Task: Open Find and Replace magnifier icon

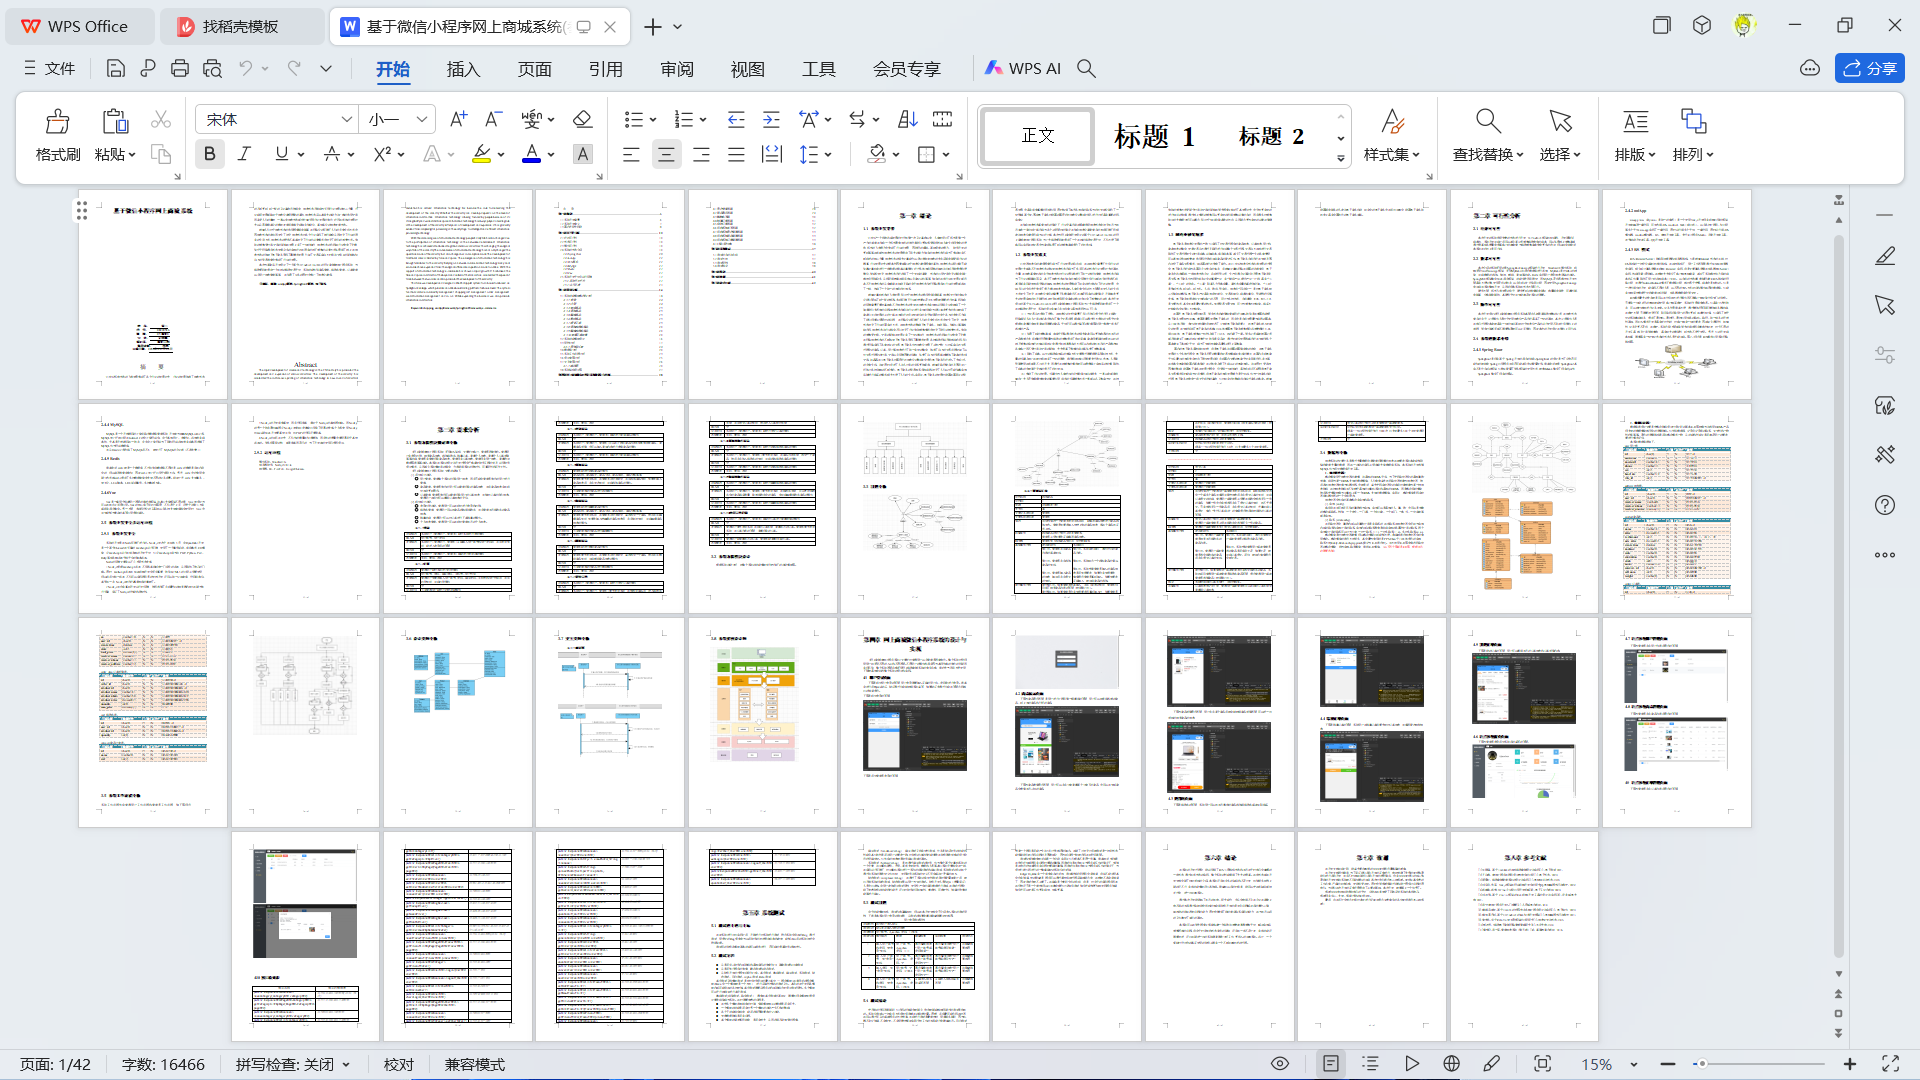Action: click(1487, 122)
